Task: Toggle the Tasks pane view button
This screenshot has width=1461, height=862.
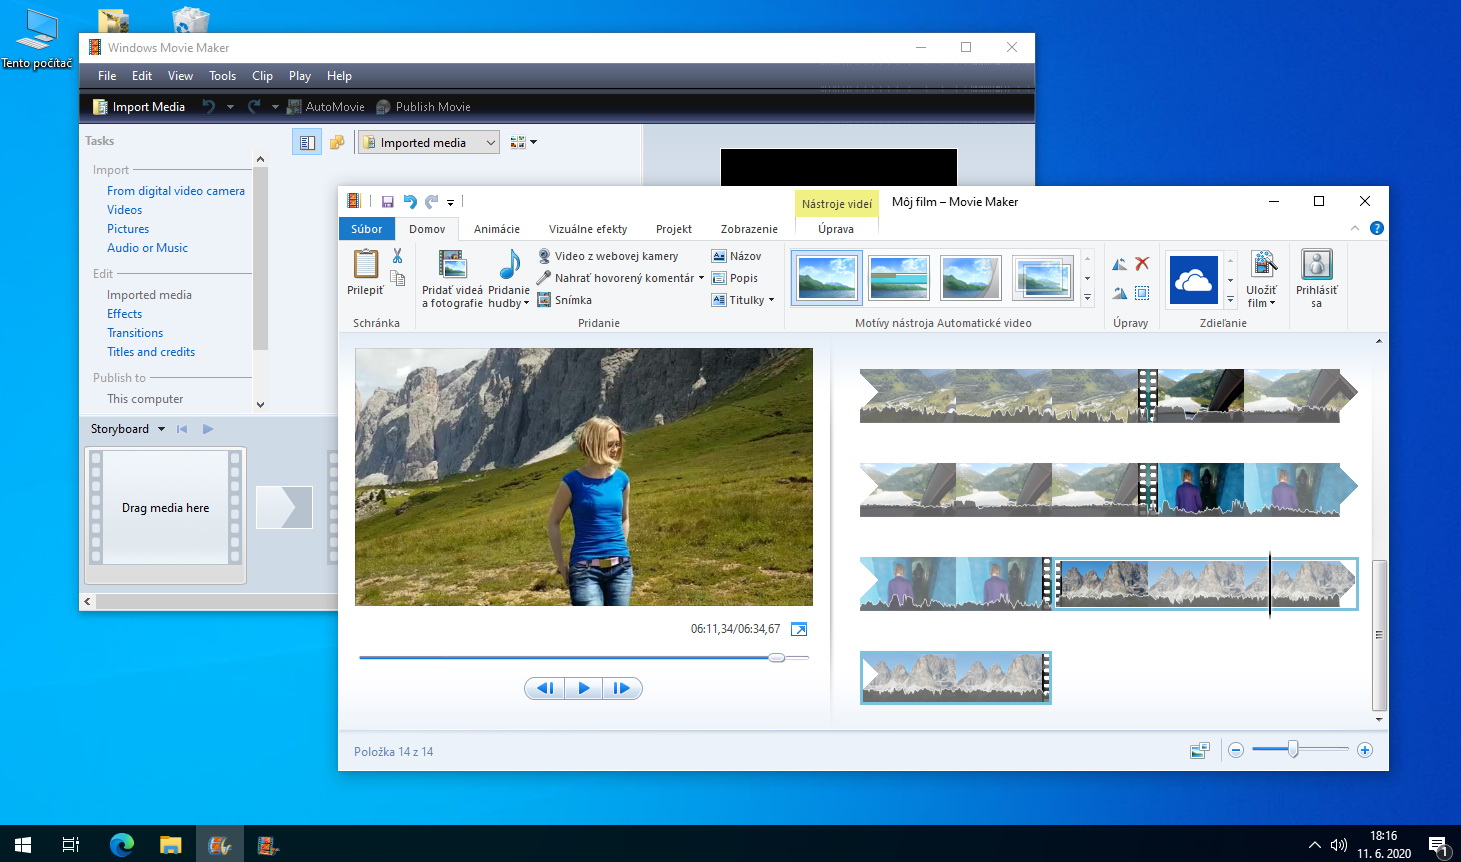Action: click(307, 143)
